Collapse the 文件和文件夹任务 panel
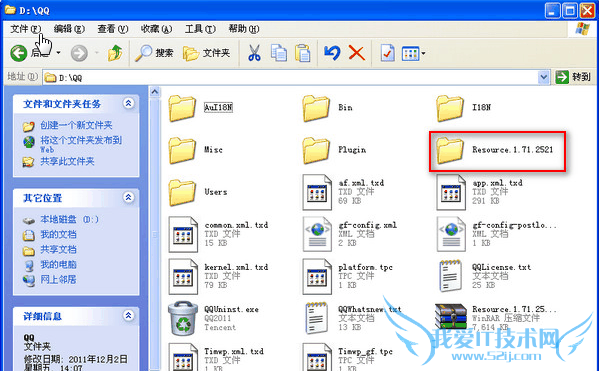The image size is (599, 371). click(x=128, y=103)
